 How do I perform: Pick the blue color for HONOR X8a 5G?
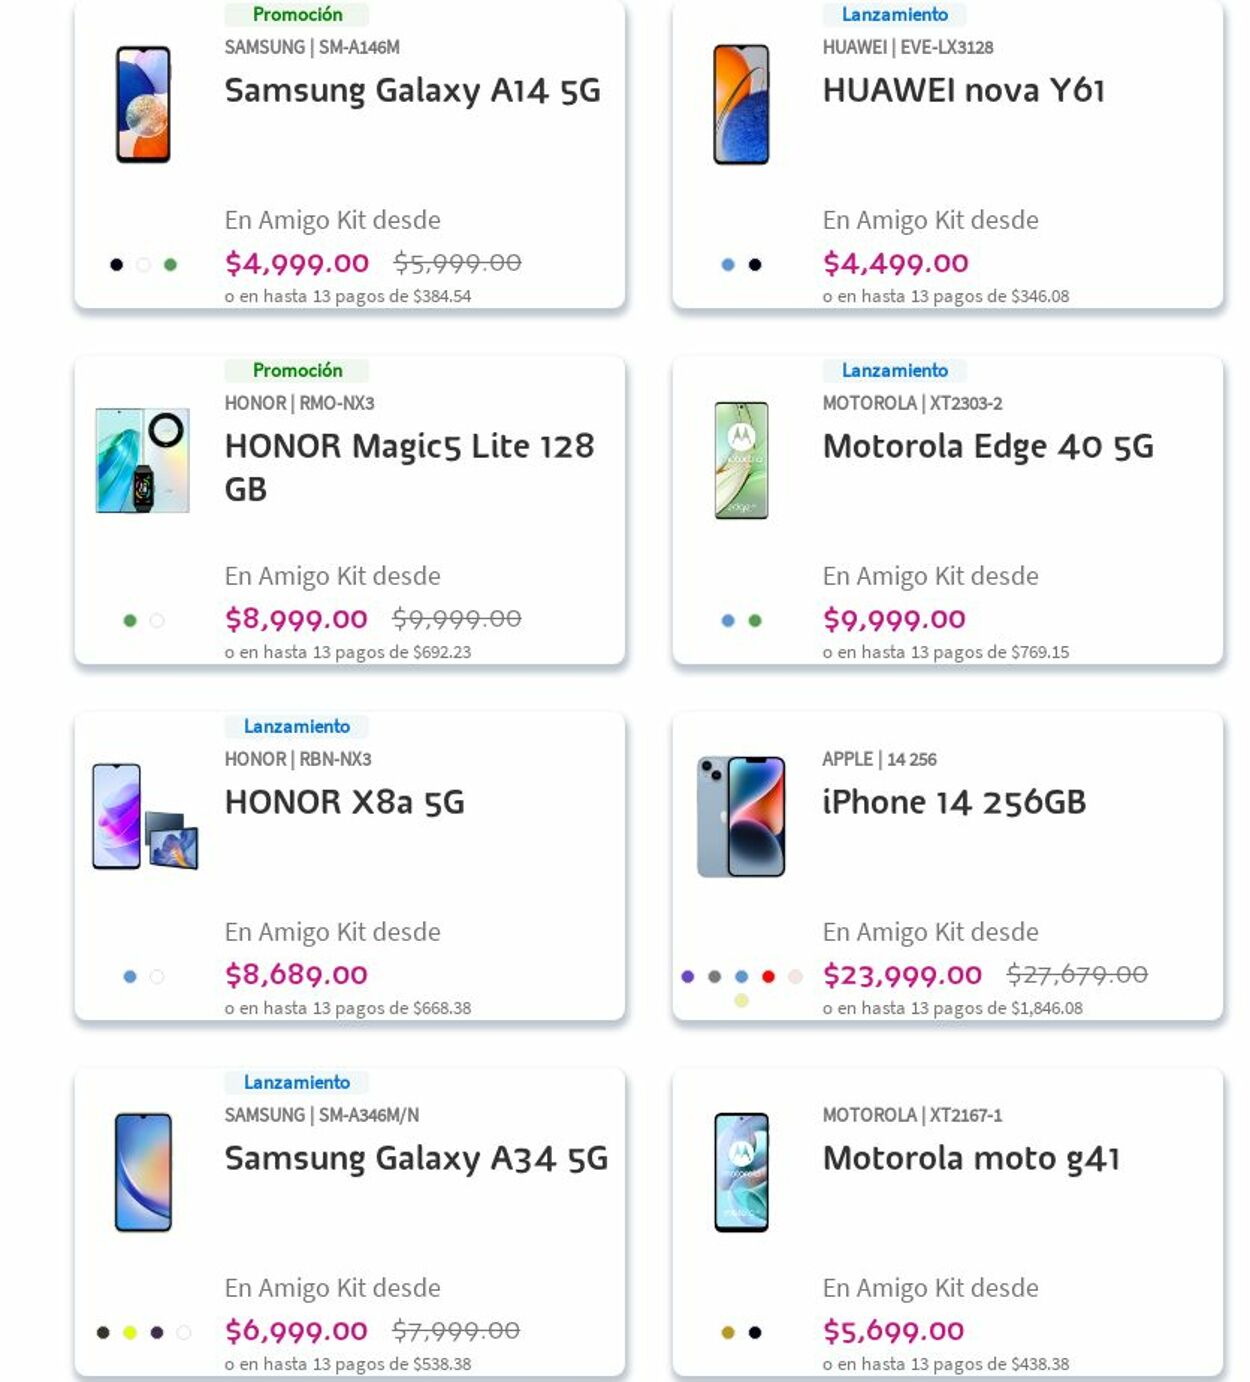tap(130, 977)
